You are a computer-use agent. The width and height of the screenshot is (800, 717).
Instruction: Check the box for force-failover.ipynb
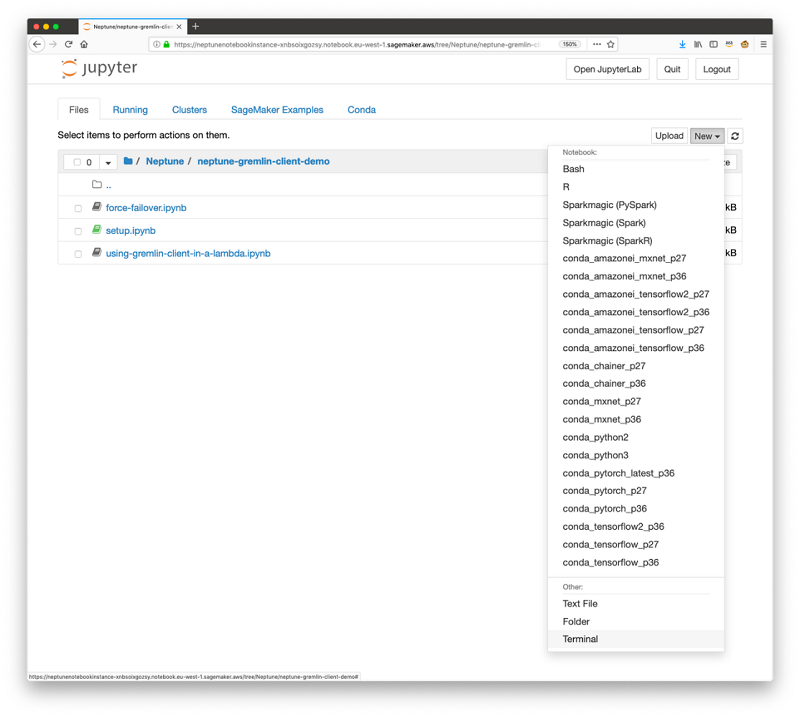pos(78,208)
